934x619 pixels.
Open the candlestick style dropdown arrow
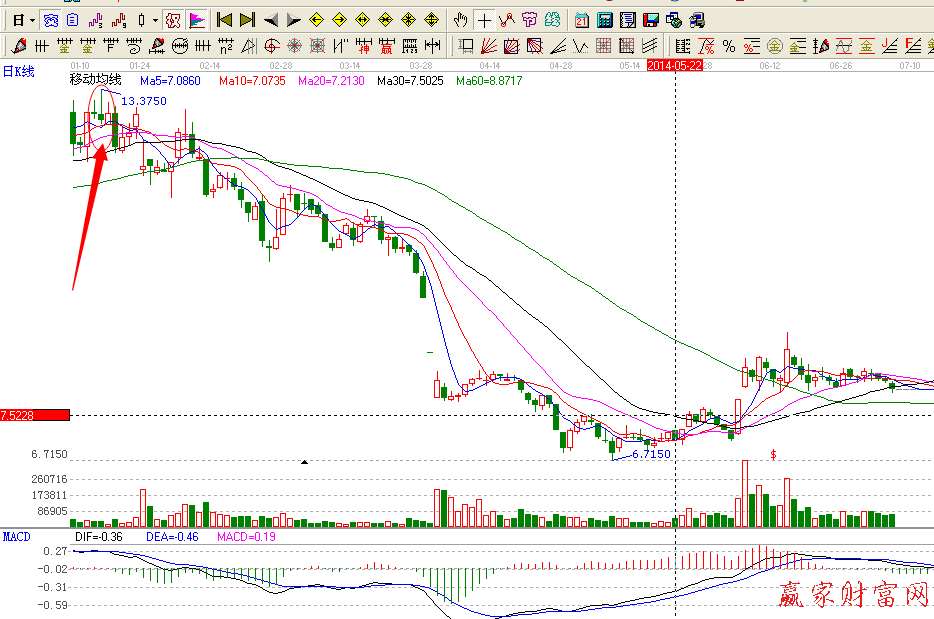point(155,19)
